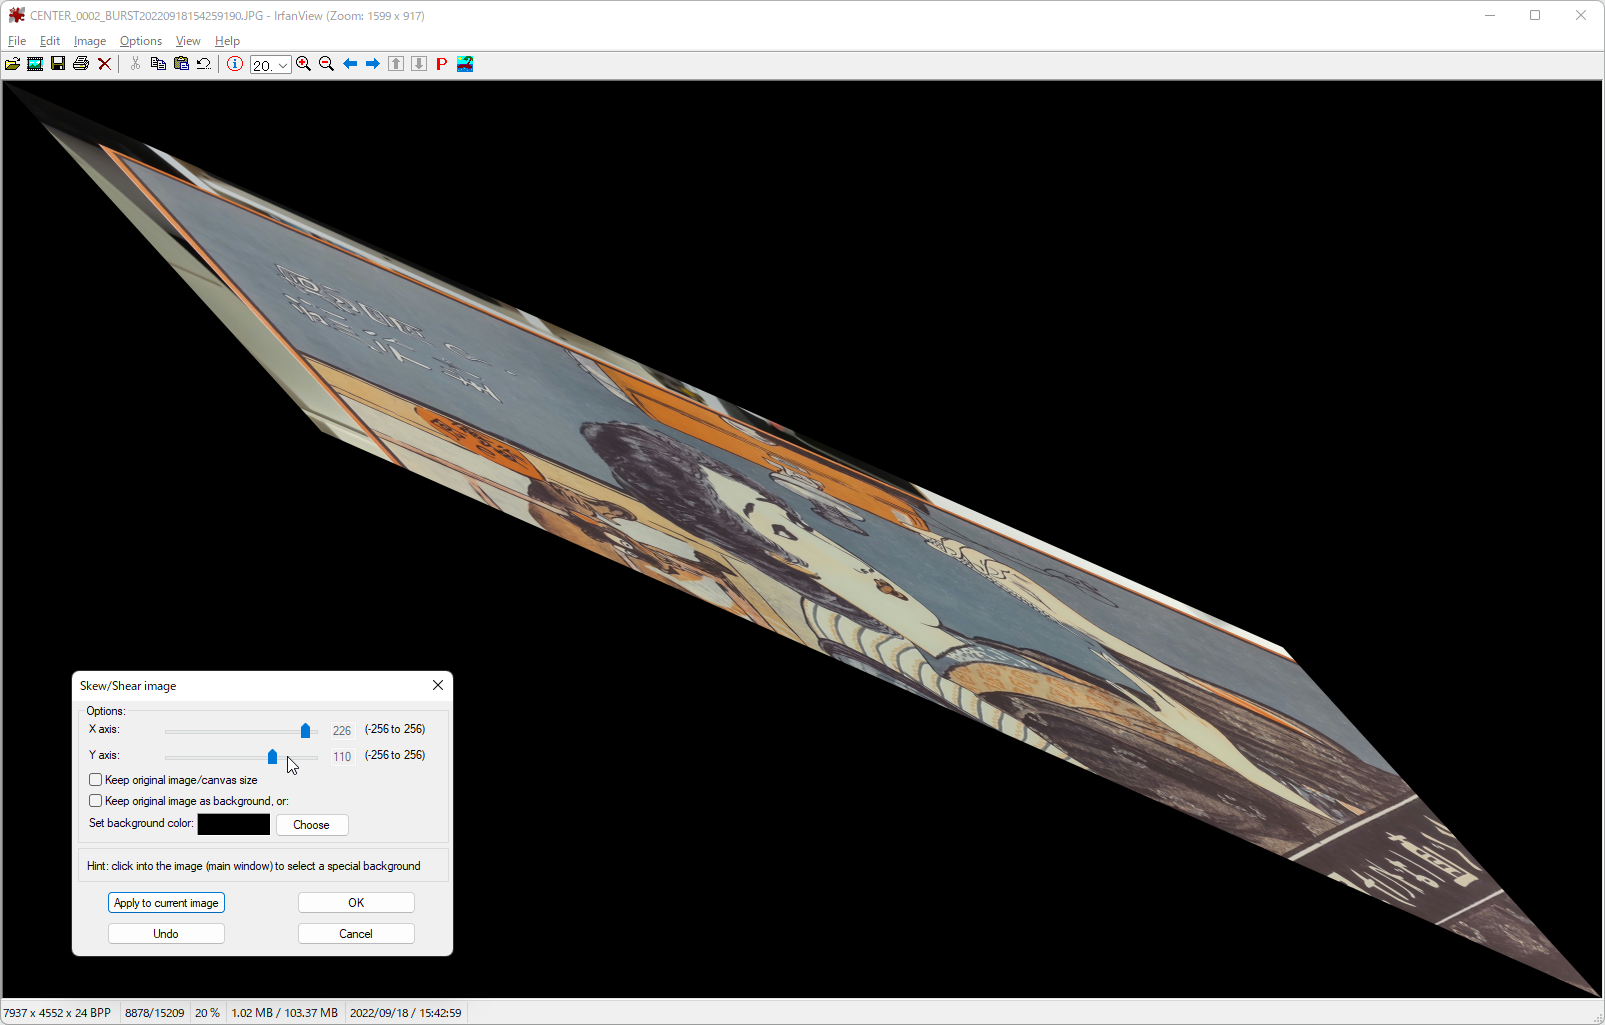The height and width of the screenshot is (1025, 1605).
Task: Click the Paste clipboard icon
Action: (181, 64)
